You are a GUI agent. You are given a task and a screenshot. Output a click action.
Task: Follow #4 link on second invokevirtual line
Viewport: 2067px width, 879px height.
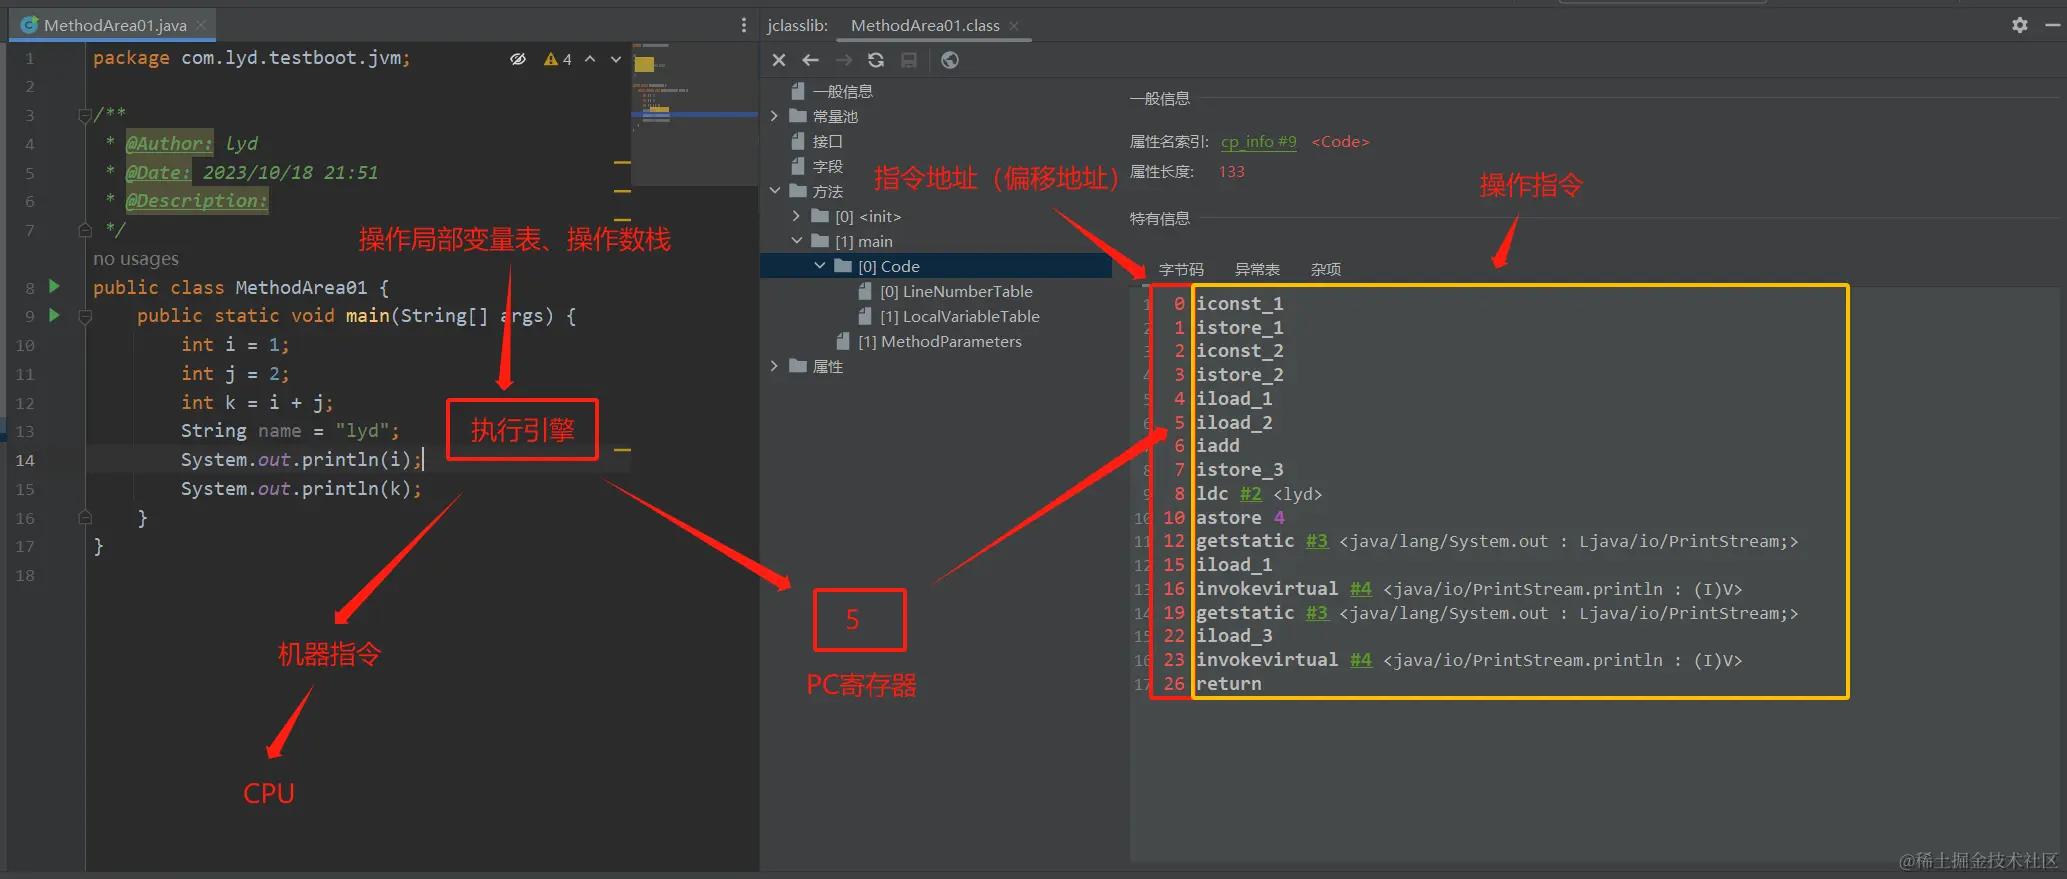(1361, 660)
